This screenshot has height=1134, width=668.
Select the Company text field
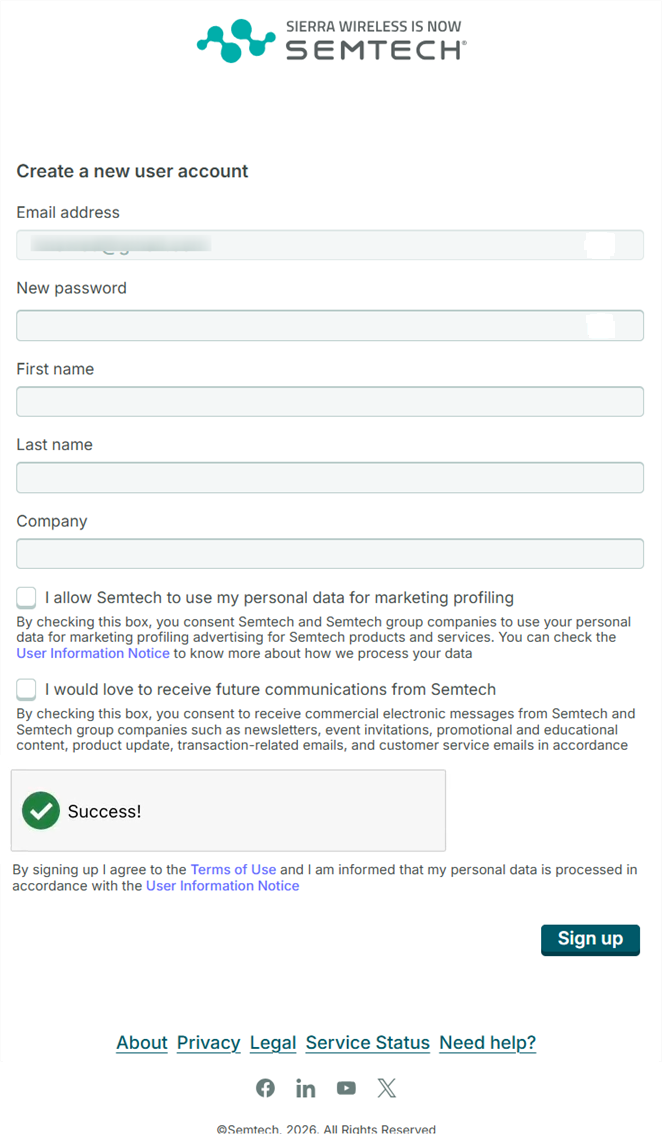click(330, 554)
